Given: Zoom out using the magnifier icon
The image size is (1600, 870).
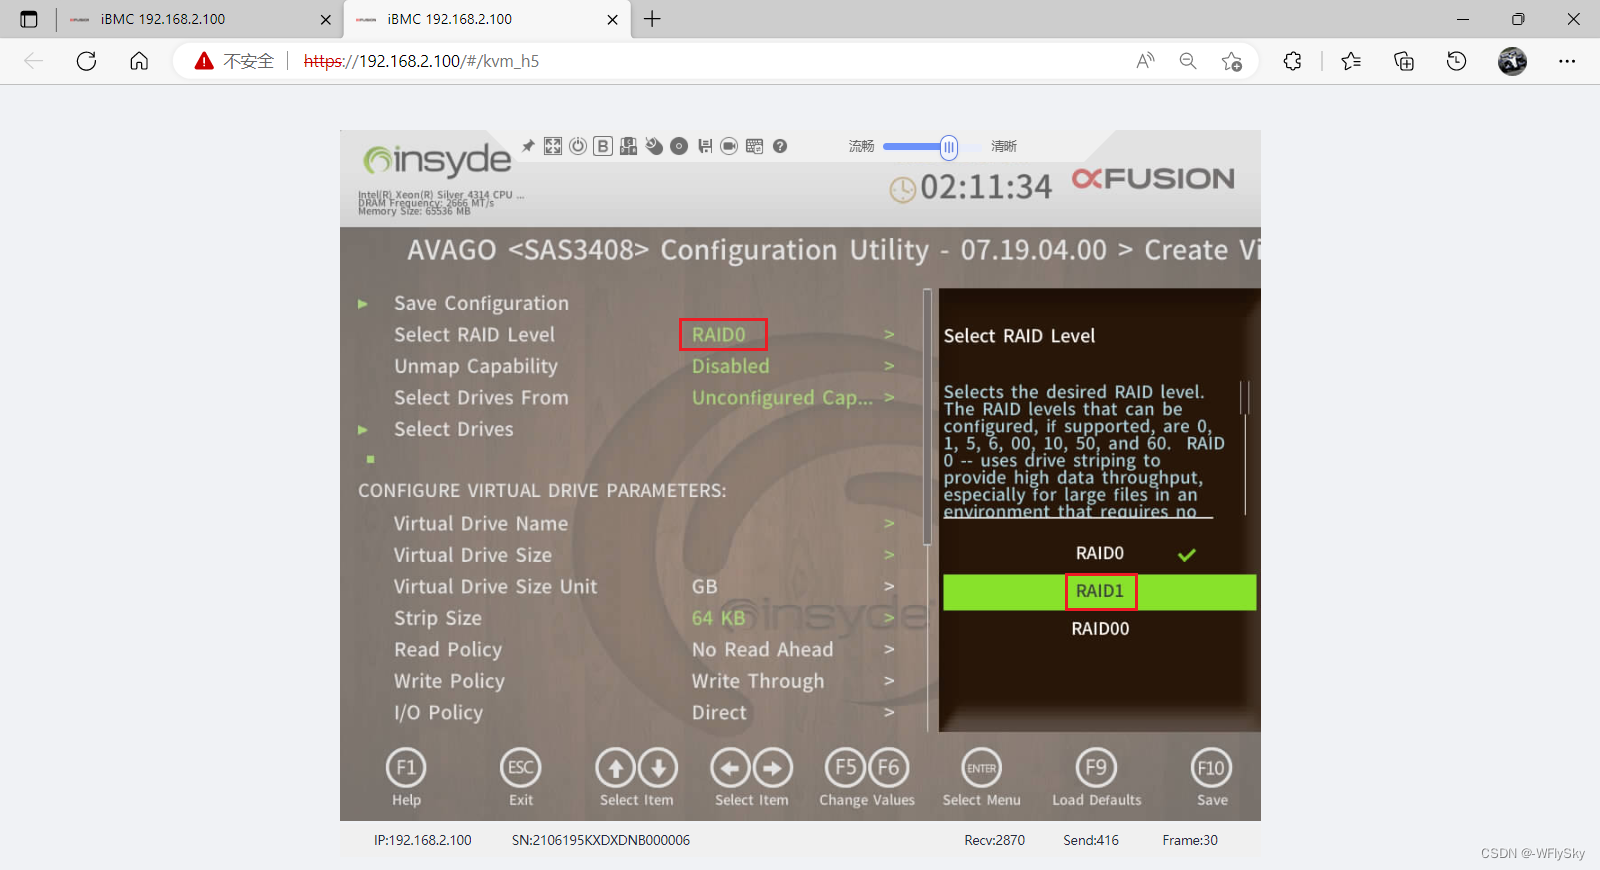Looking at the screenshot, I should [x=1188, y=61].
